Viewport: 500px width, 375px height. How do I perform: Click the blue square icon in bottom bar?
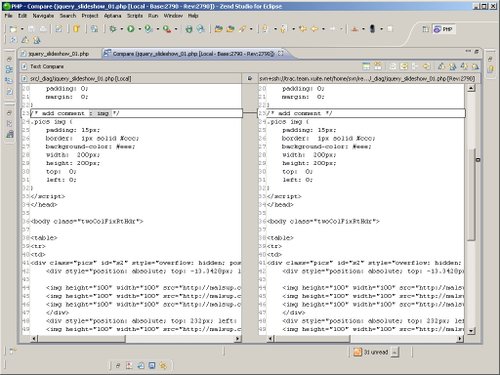click(x=152, y=366)
